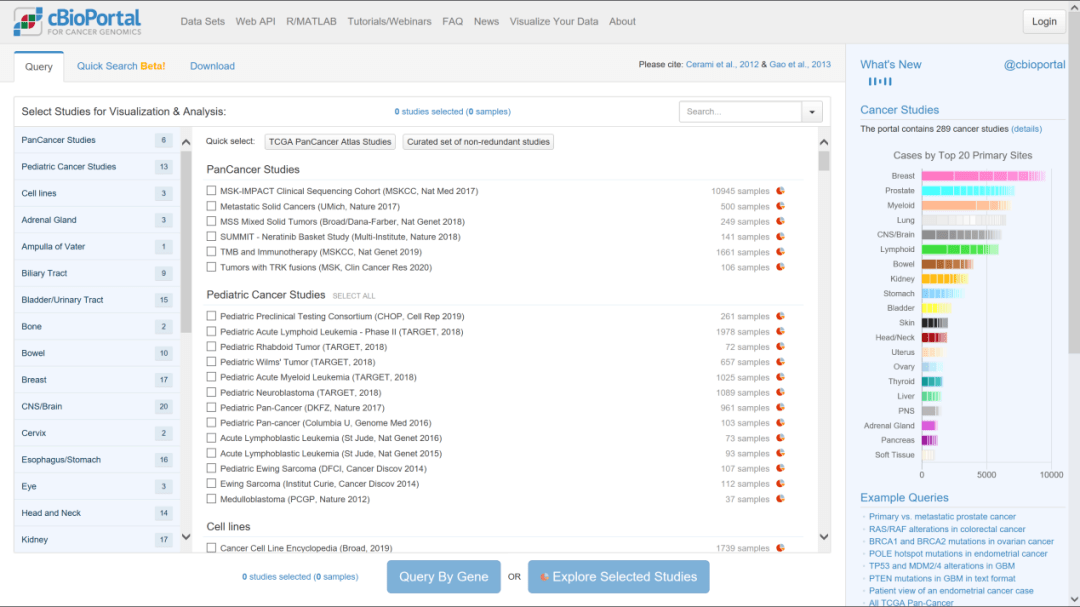Viewport: 1080px width, 607px height.
Task: Click the study list scroll-down chevron
Action: click(824, 537)
